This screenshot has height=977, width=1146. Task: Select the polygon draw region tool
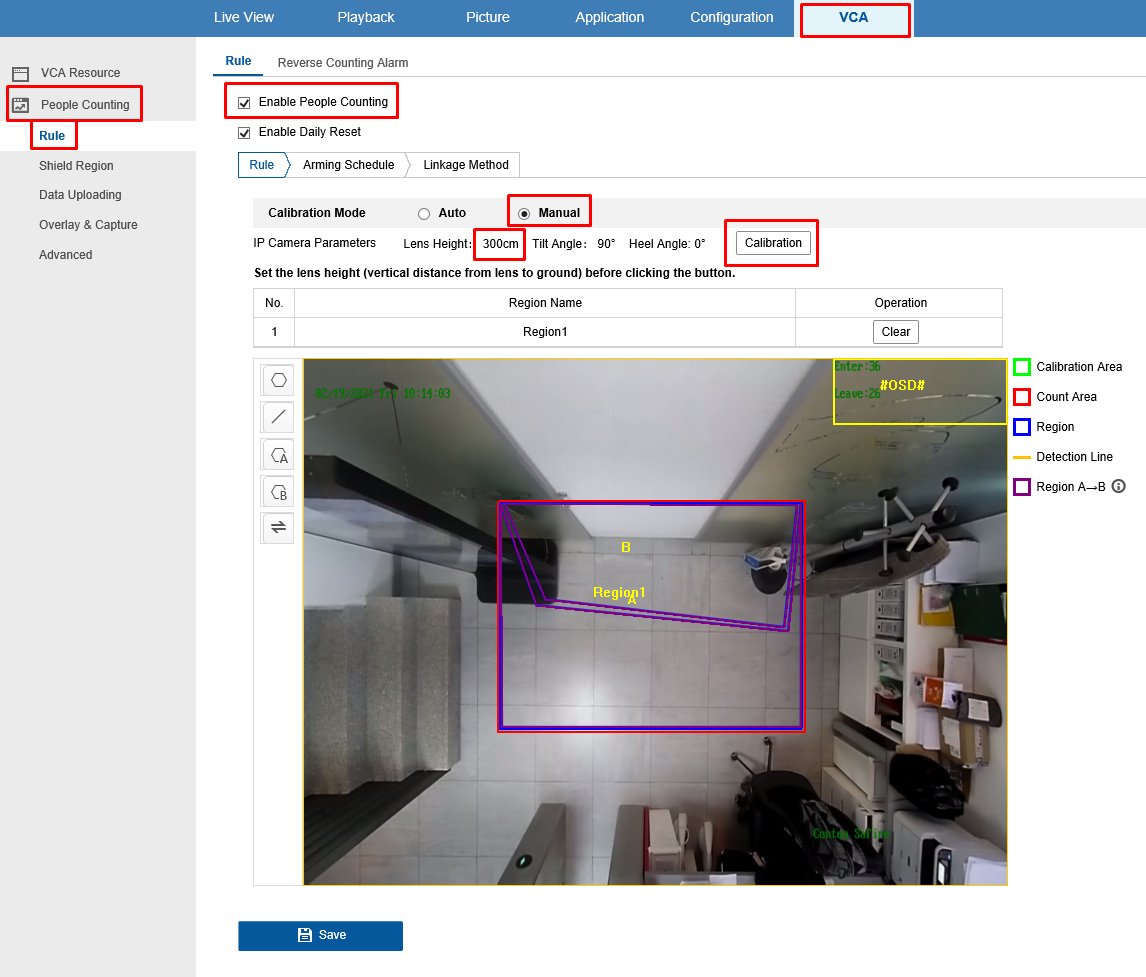(x=278, y=380)
